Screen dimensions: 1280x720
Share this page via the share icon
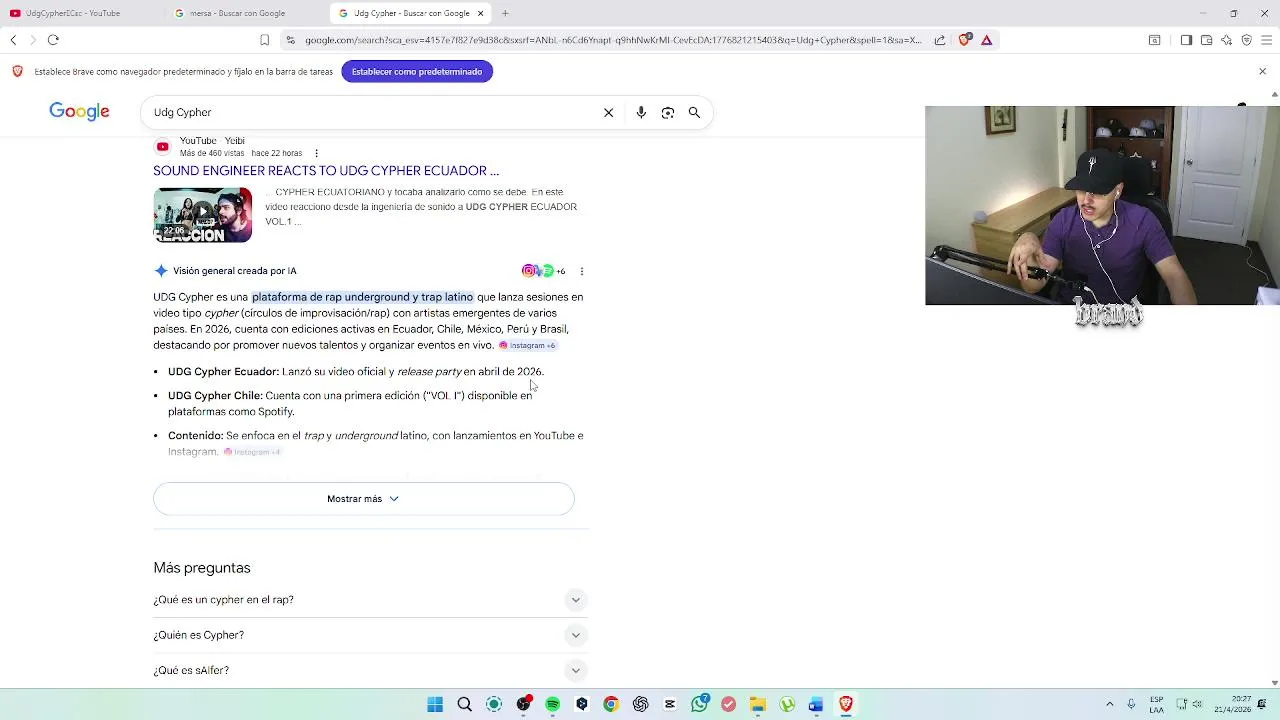pyautogui.click(x=940, y=40)
